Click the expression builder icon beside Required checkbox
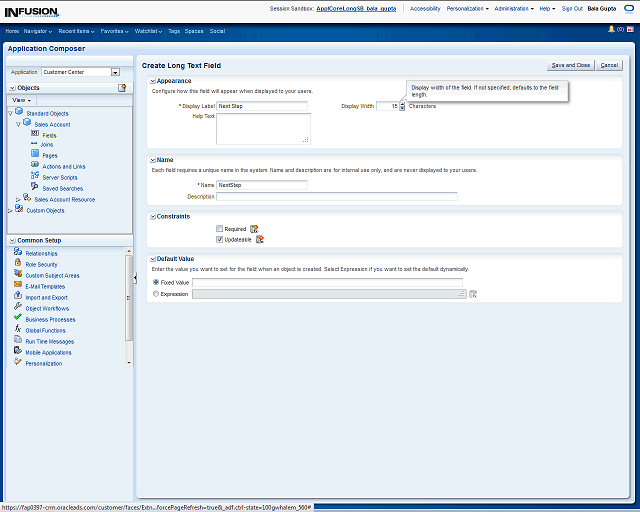 point(254,229)
